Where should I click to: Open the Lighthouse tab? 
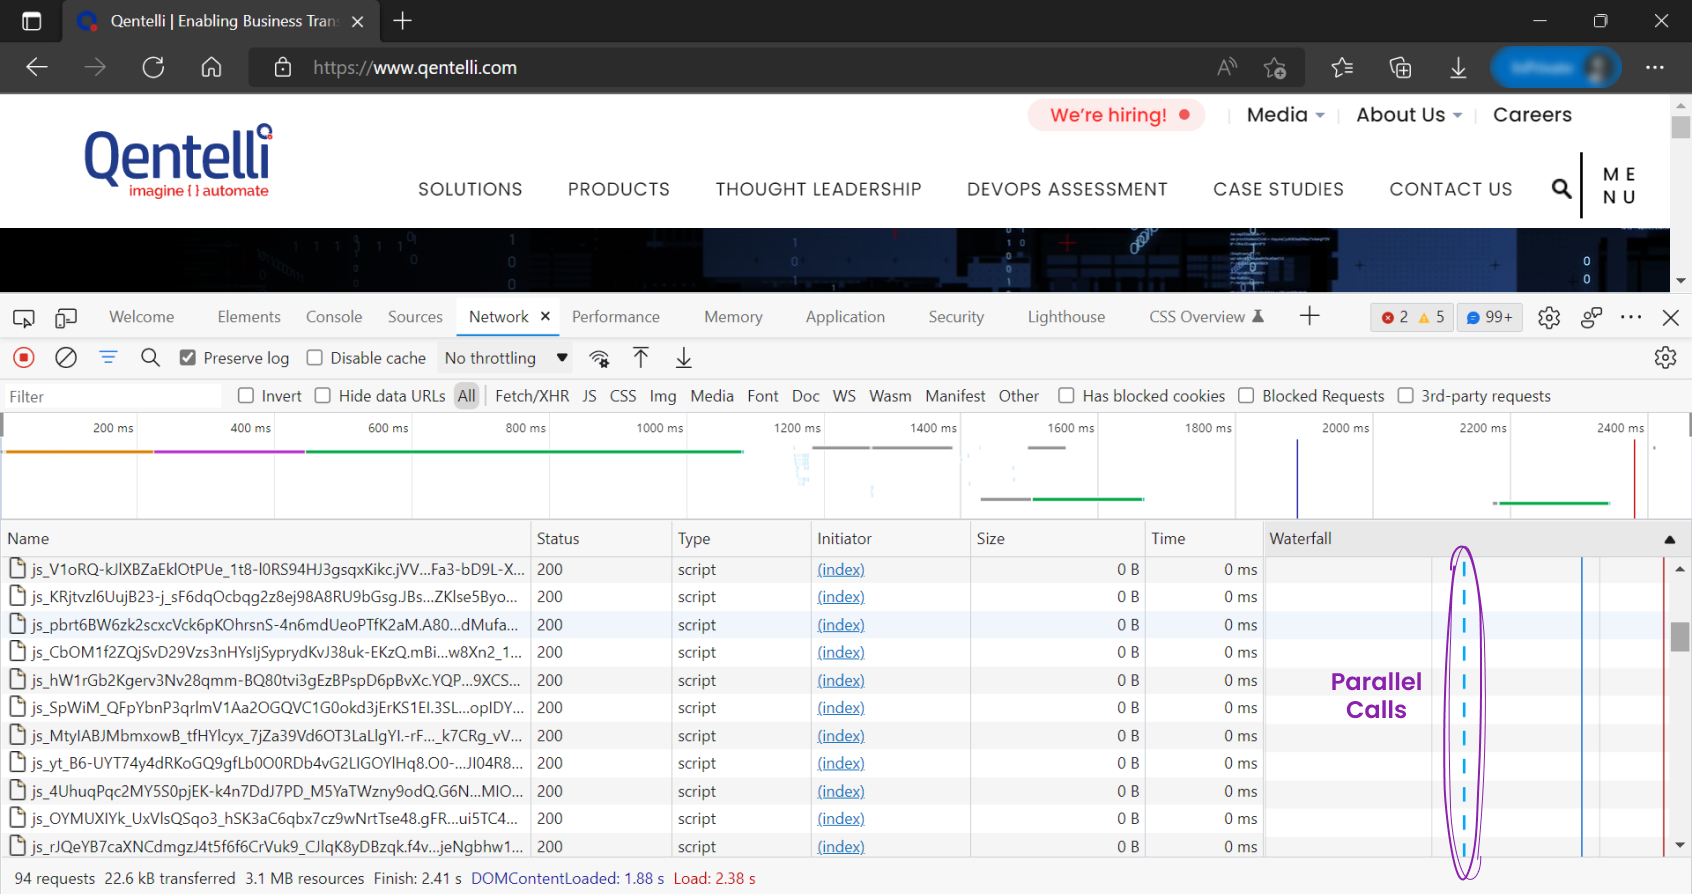coord(1066,317)
